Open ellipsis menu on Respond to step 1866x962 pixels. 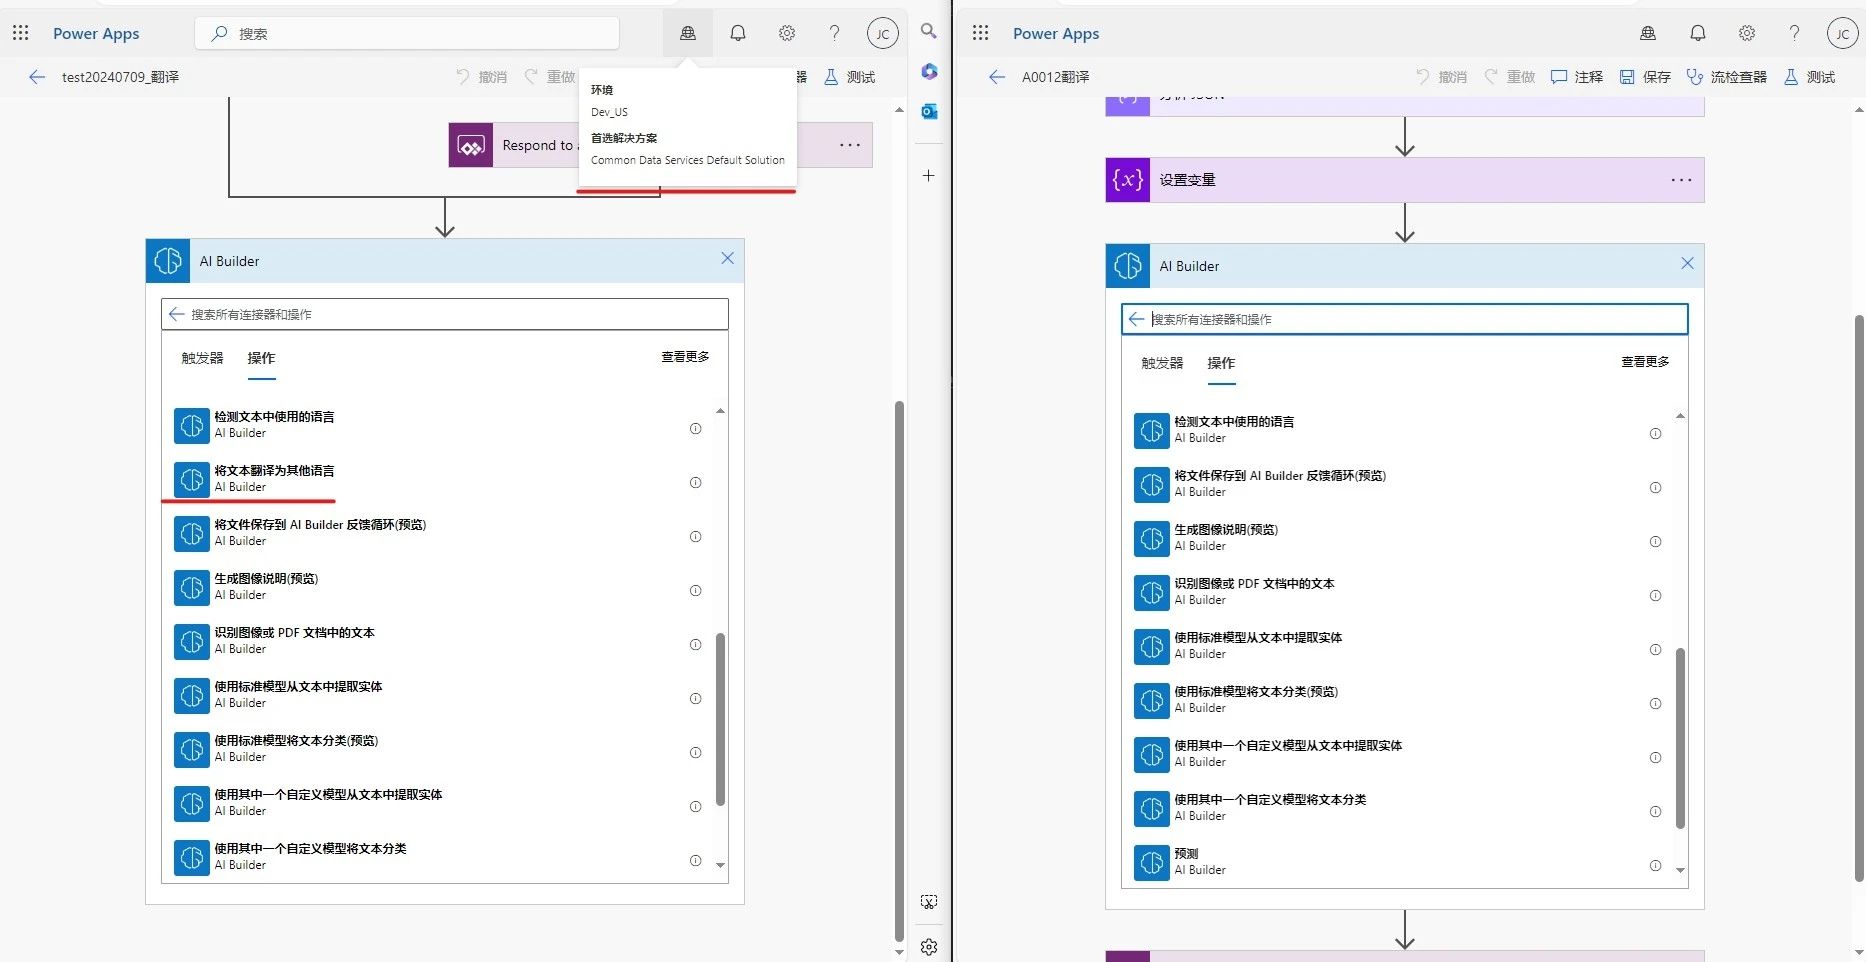(850, 145)
